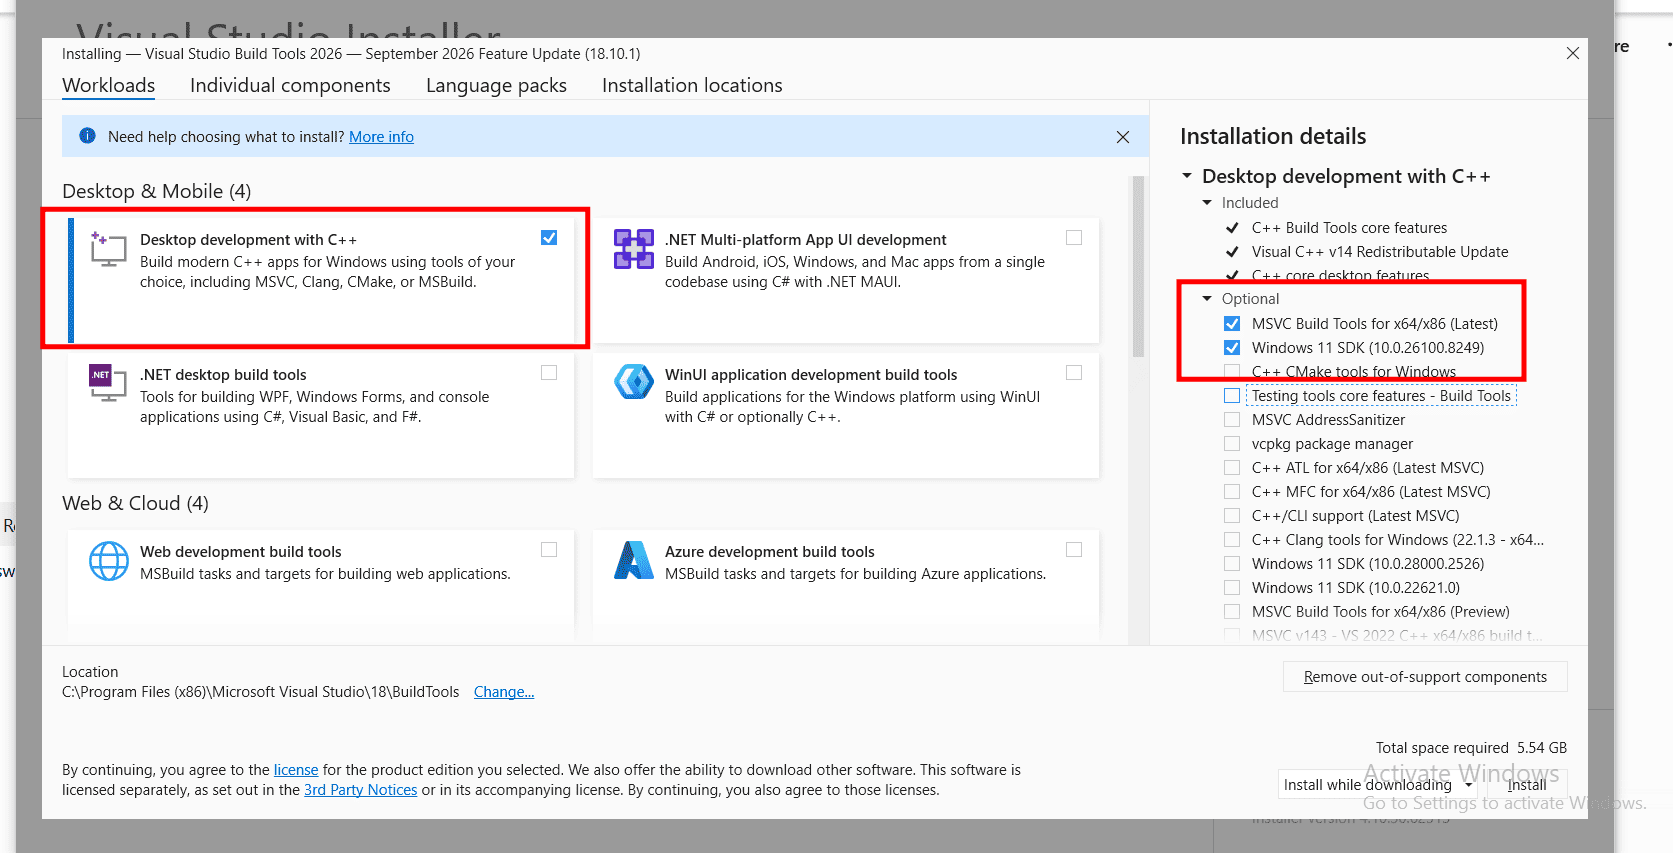The image size is (1673, 853).
Task: Click the Desktop development with C++ workload icon
Action: tap(108, 249)
